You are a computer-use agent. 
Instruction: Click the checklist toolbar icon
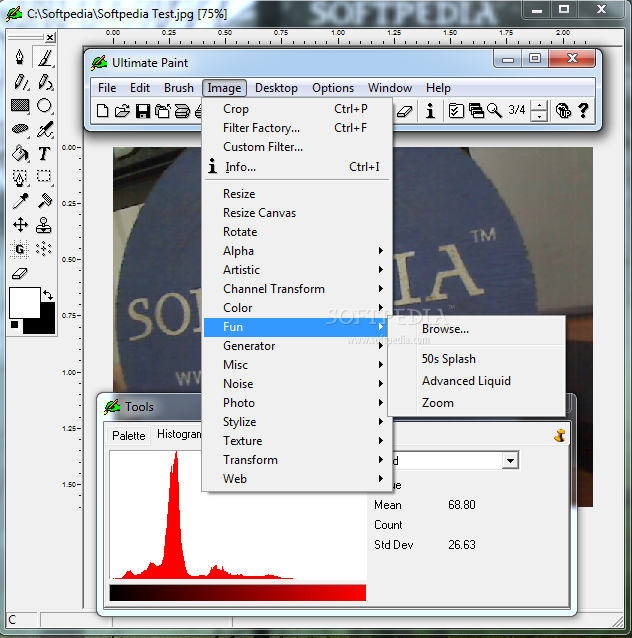[x=456, y=111]
